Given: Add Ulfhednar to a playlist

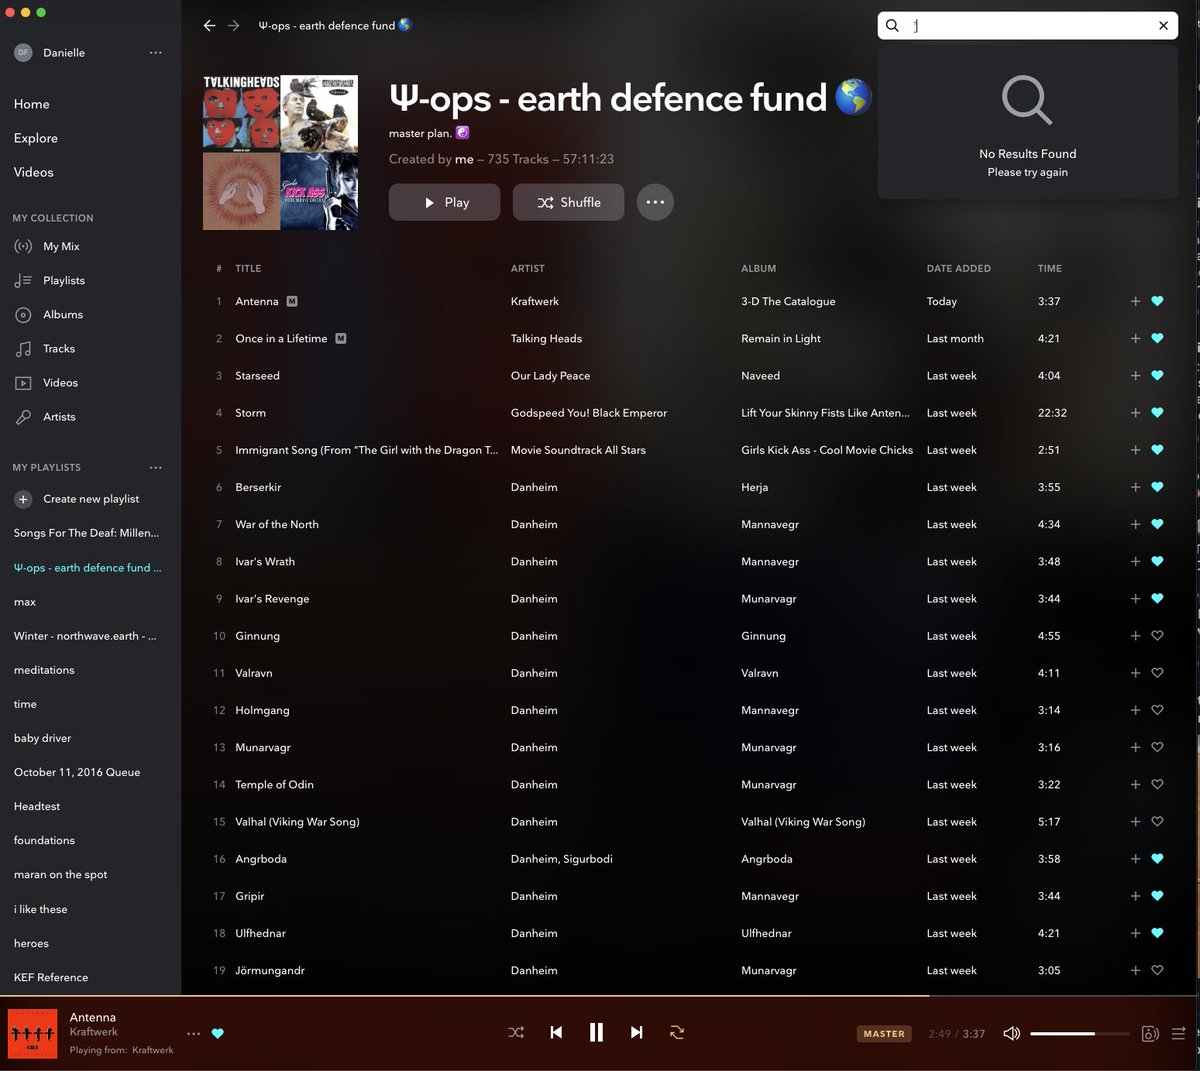Looking at the screenshot, I should click(1135, 933).
